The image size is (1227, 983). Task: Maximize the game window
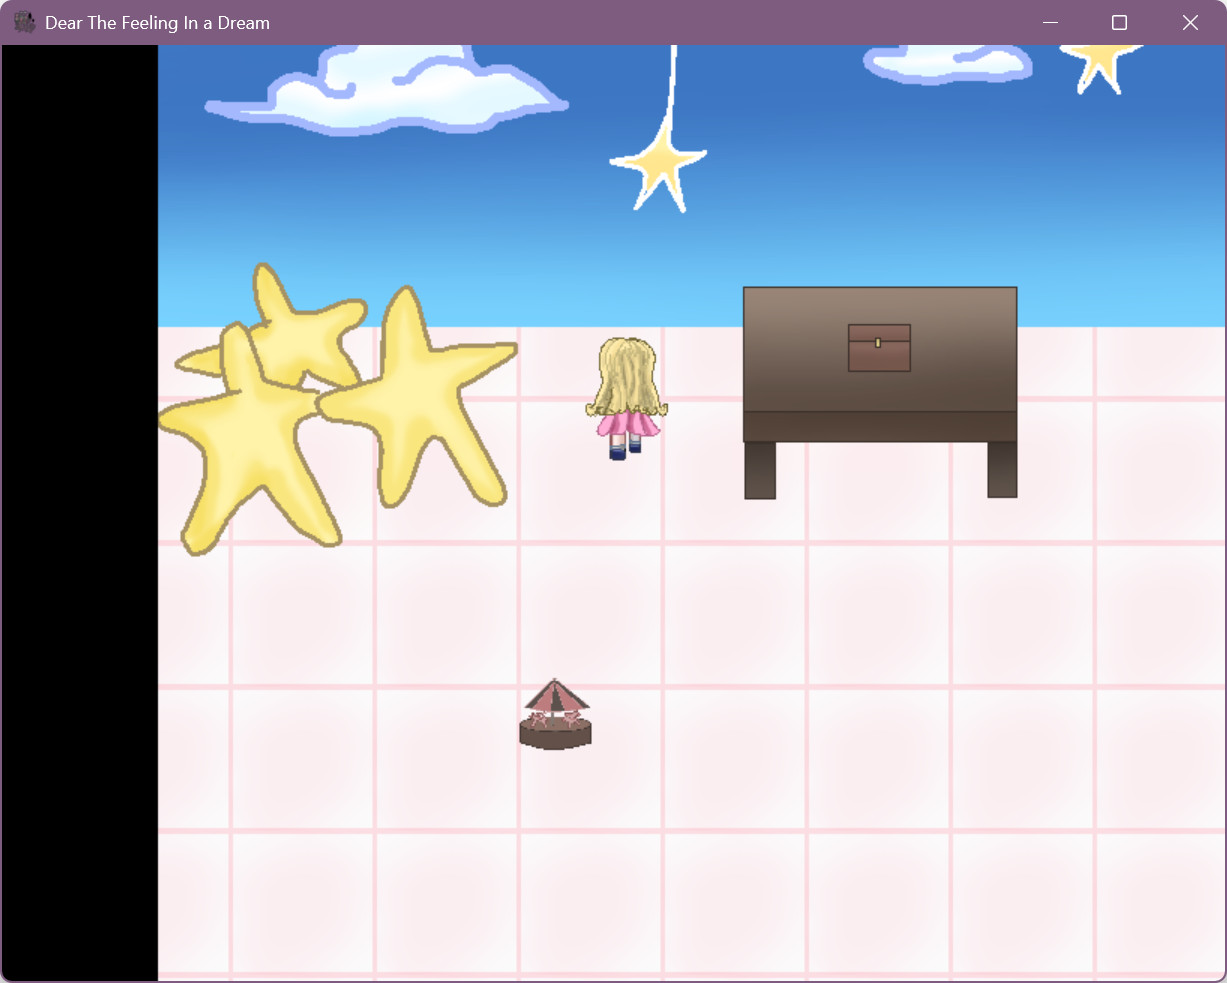(1119, 22)
